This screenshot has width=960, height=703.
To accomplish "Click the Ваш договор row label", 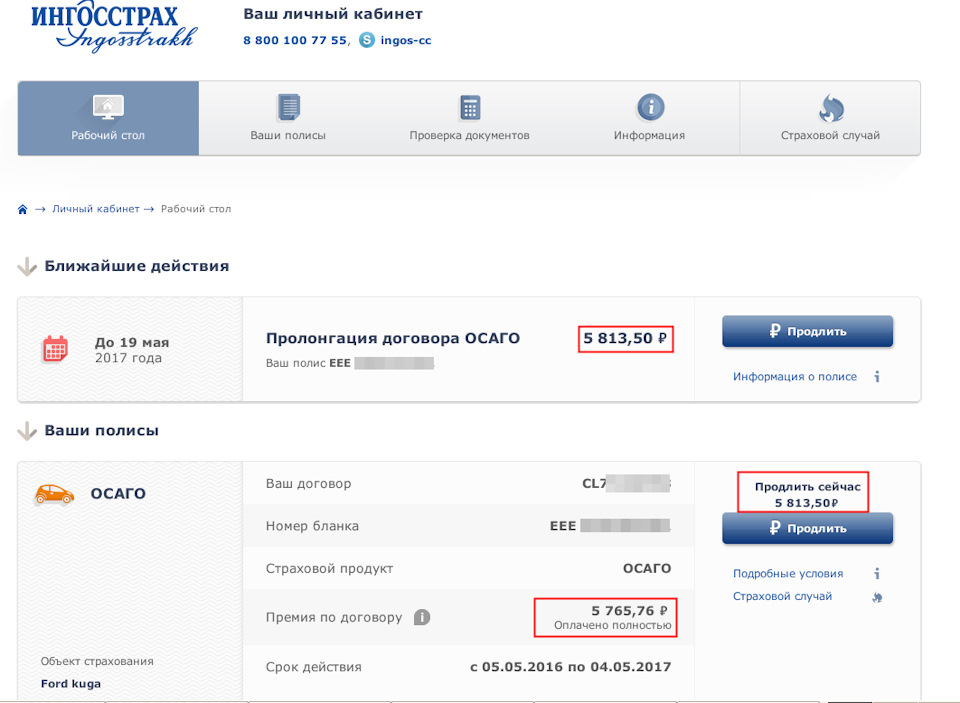I will tap(309, 483).
